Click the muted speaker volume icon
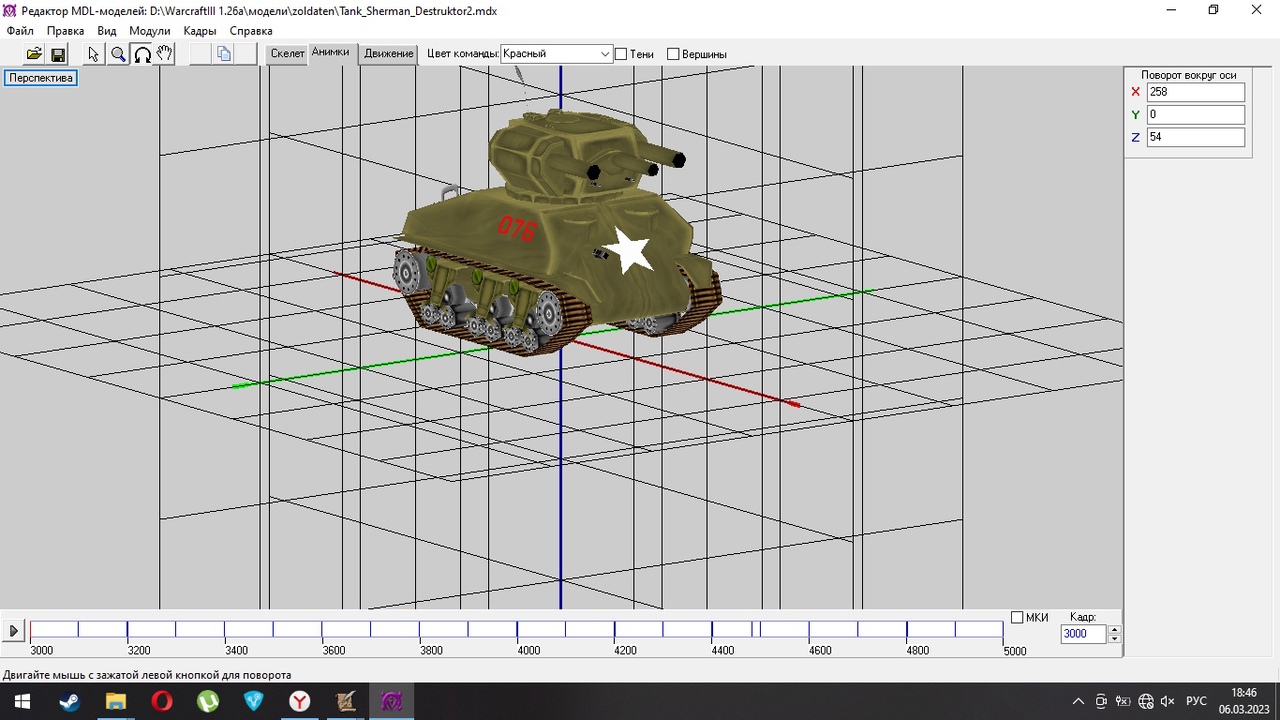This screenshot has width=1280, height=720. pos(1167,701)
